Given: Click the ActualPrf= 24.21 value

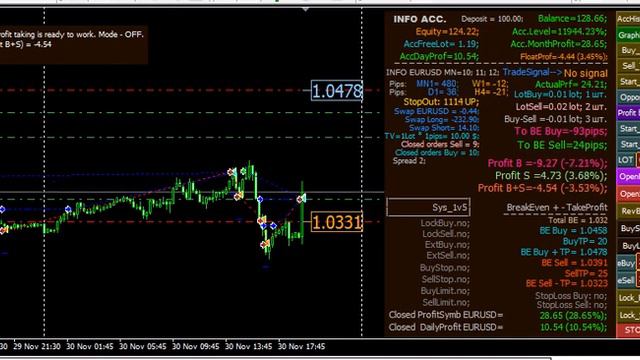Looking at the screenshot, I should click(x=571, y=84).
